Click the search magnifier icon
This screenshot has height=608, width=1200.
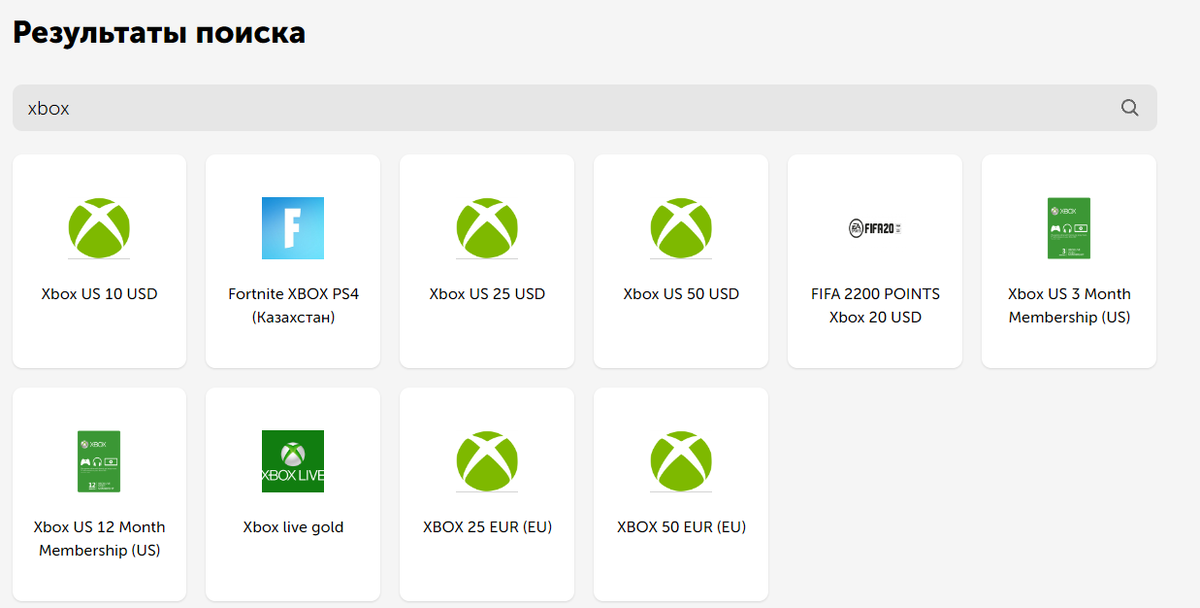coord(1129,107)
